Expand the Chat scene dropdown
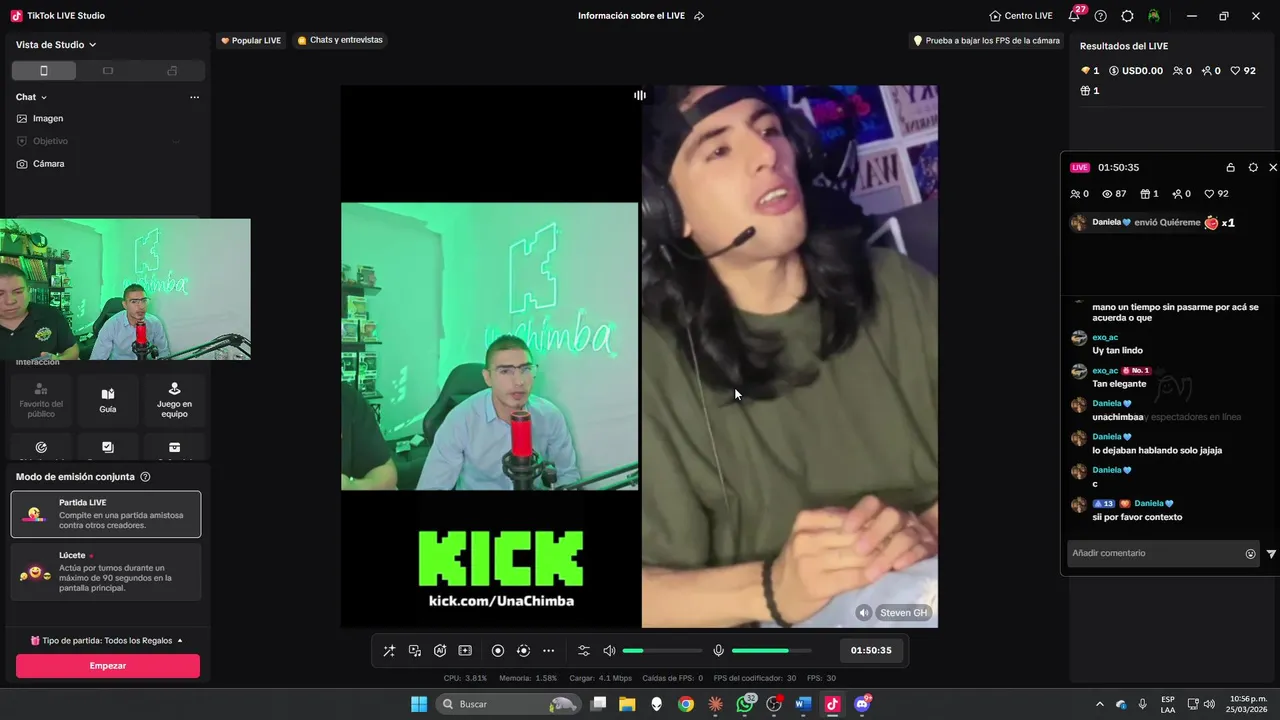Screen dimensions: 1280x720 [x=32, y=97]
